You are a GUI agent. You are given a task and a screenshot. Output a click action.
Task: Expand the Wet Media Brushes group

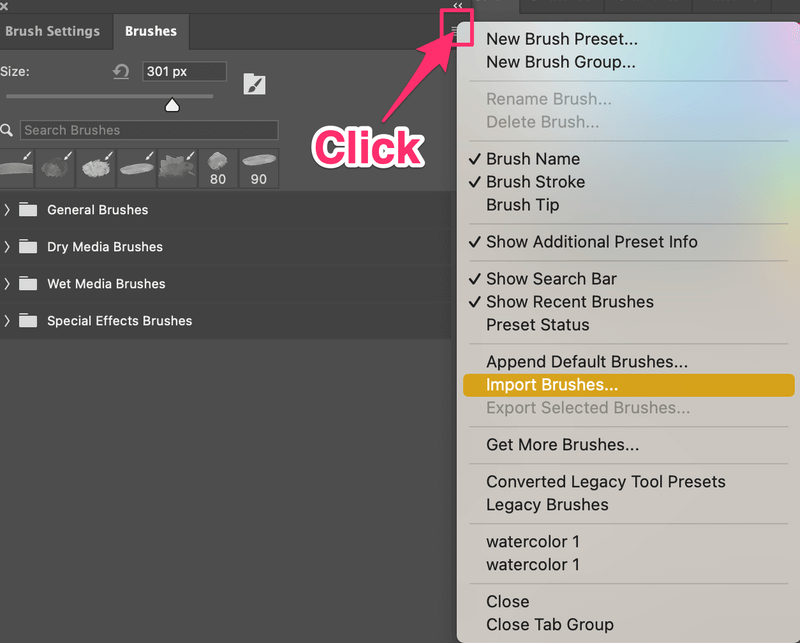pos(7,284)
